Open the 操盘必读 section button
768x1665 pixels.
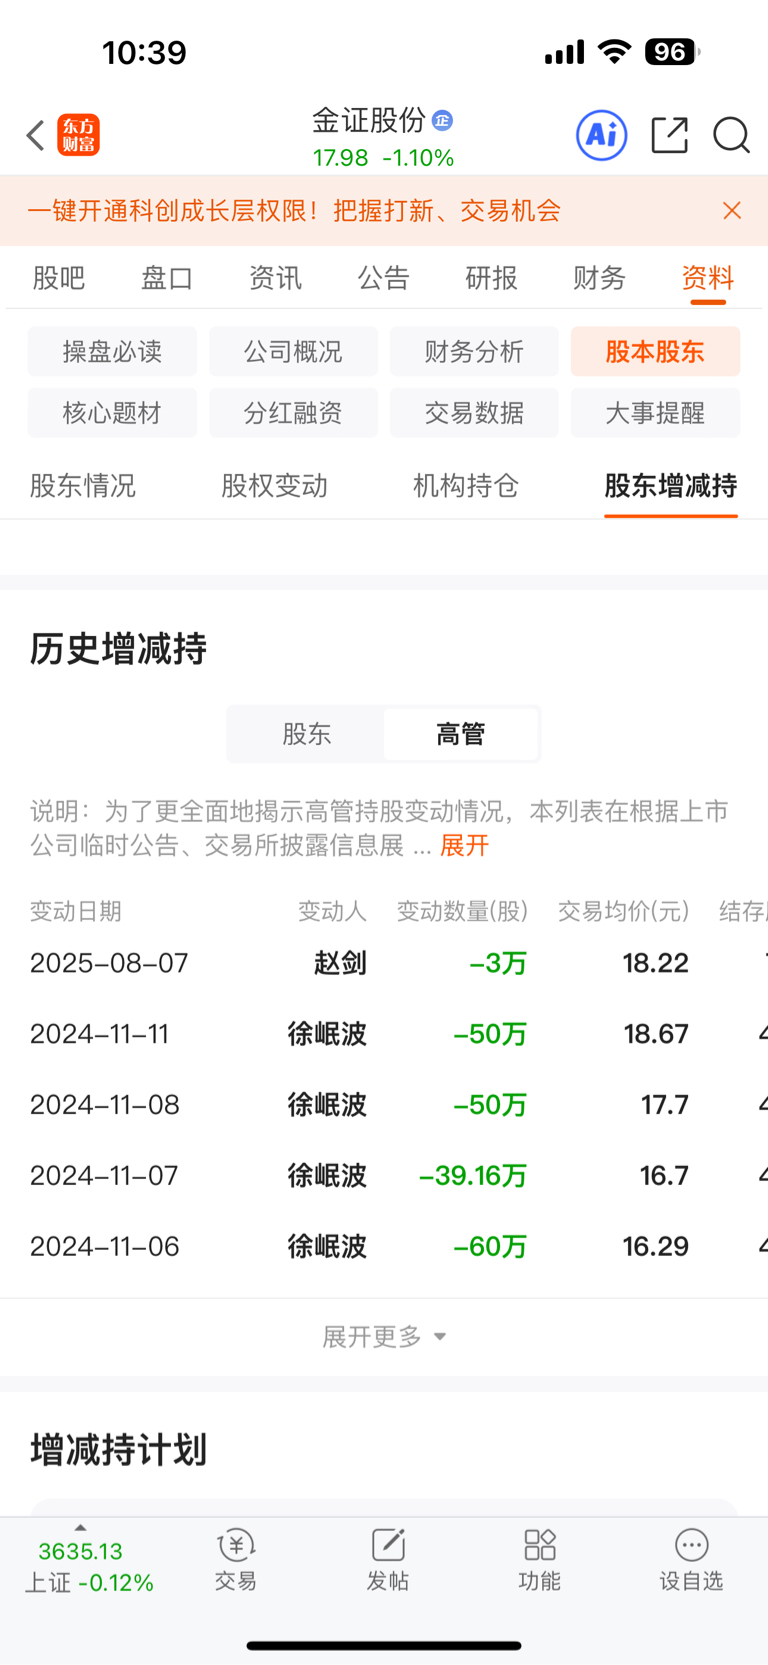point(112,352)
